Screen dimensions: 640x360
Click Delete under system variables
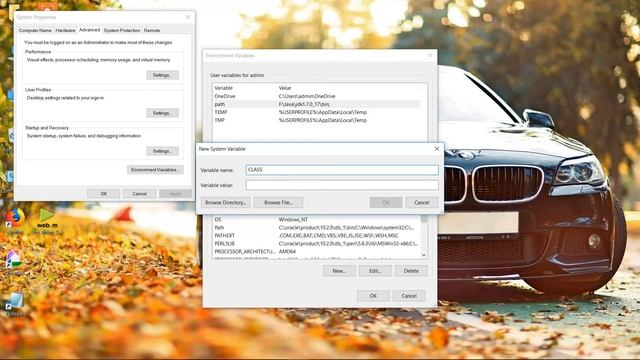click(x=411, y=271)
